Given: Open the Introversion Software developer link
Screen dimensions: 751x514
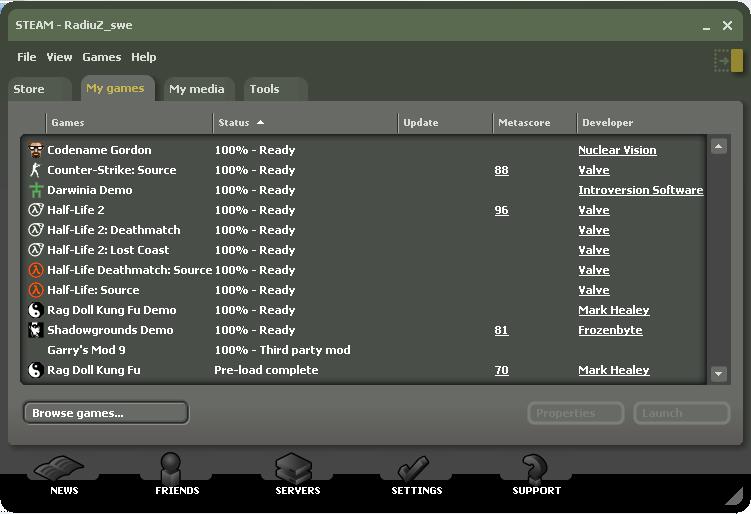Looking at the screenshot, I should coord(640,190).
